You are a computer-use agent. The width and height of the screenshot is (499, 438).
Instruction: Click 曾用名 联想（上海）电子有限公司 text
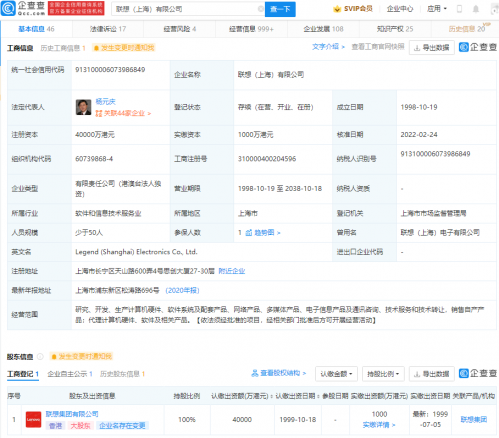440,233
